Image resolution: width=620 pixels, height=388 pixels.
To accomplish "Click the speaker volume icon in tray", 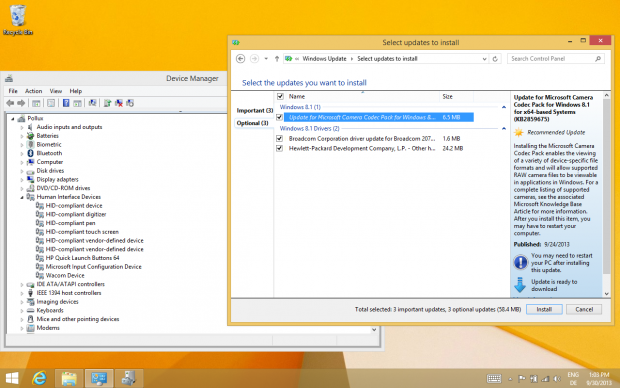I will 557,379.
